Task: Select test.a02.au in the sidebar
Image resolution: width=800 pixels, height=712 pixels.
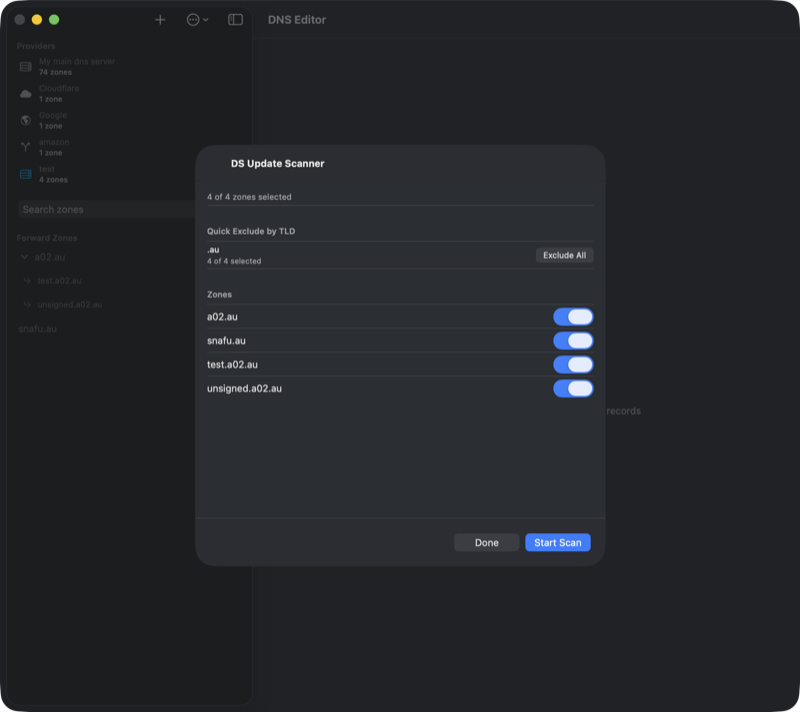Action: [60, 281]
